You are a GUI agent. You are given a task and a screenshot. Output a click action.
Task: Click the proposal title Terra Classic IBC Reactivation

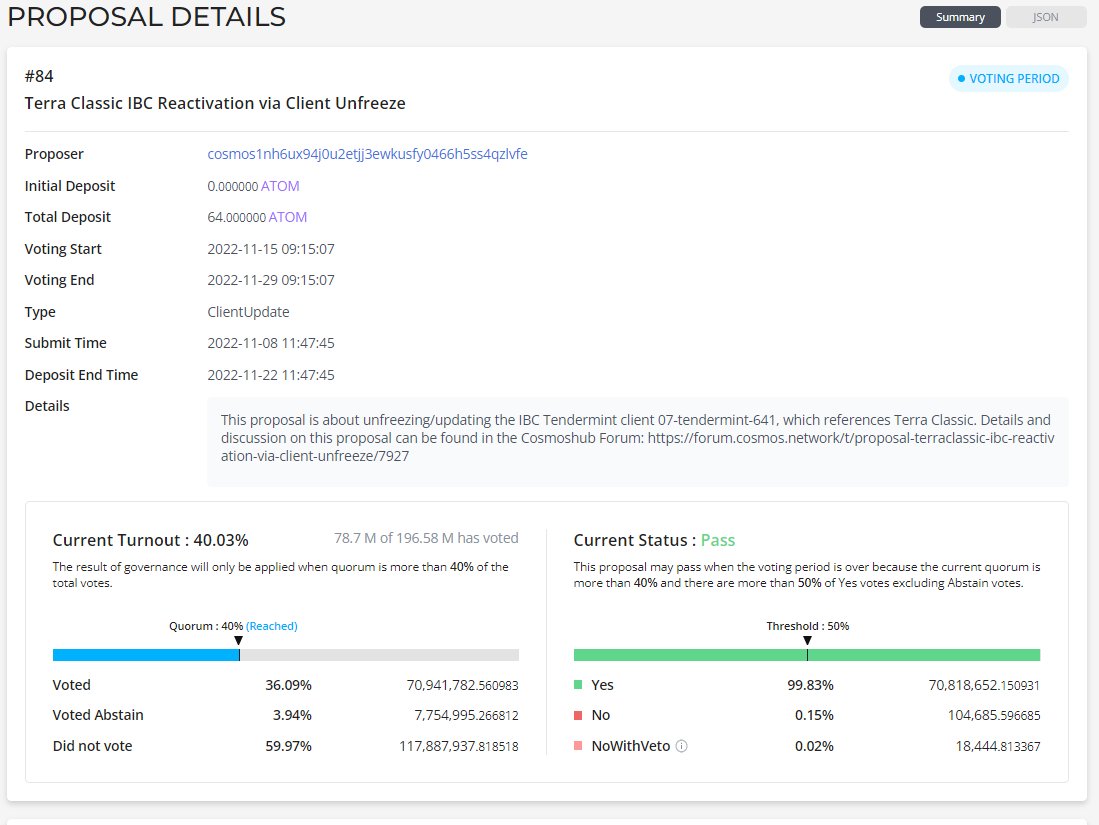(x=215, y=103)
